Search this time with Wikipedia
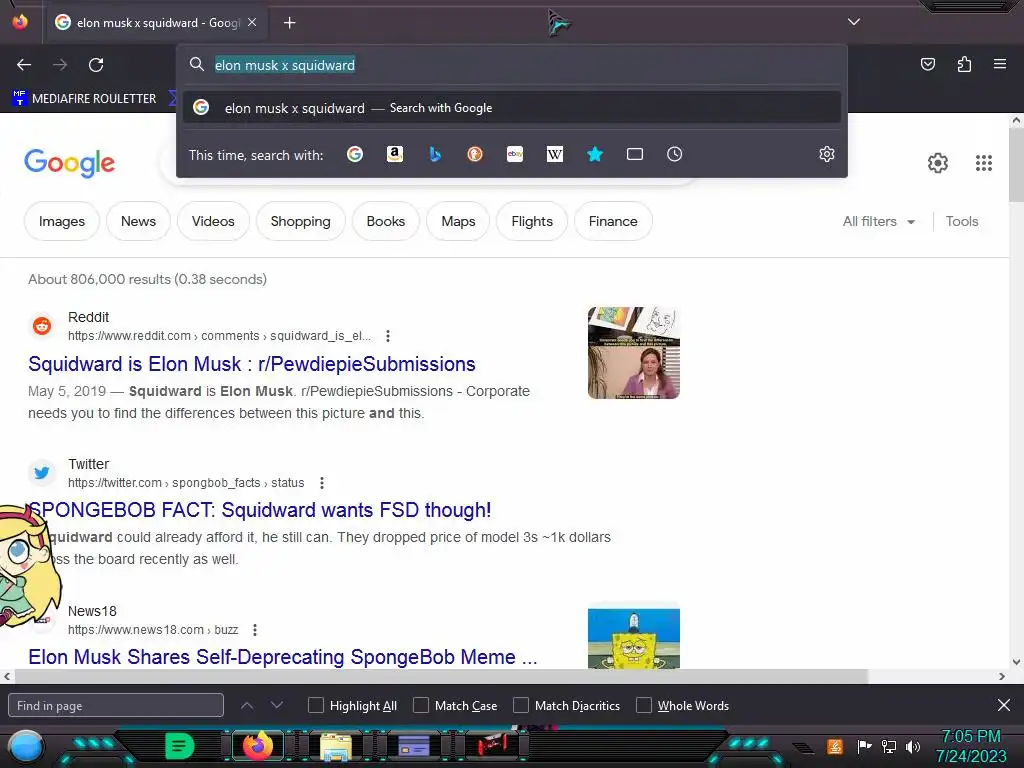The width and height of the screenshot is (1024, 768). click(x=554, y=154)
